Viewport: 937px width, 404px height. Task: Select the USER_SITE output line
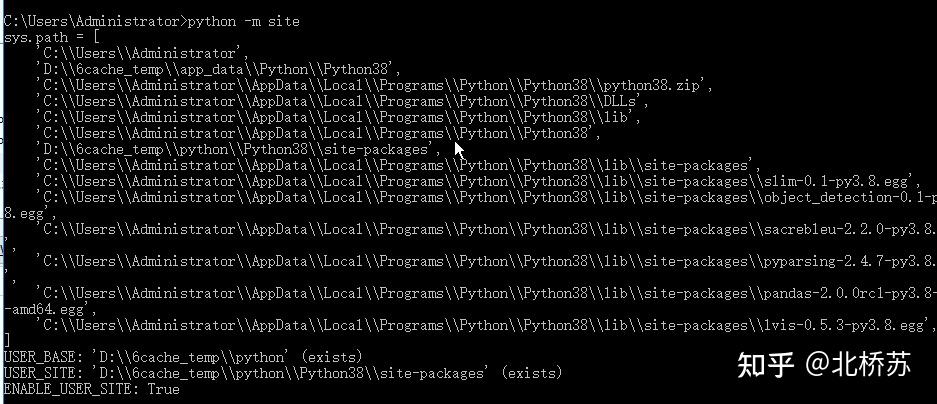(283, 374)
